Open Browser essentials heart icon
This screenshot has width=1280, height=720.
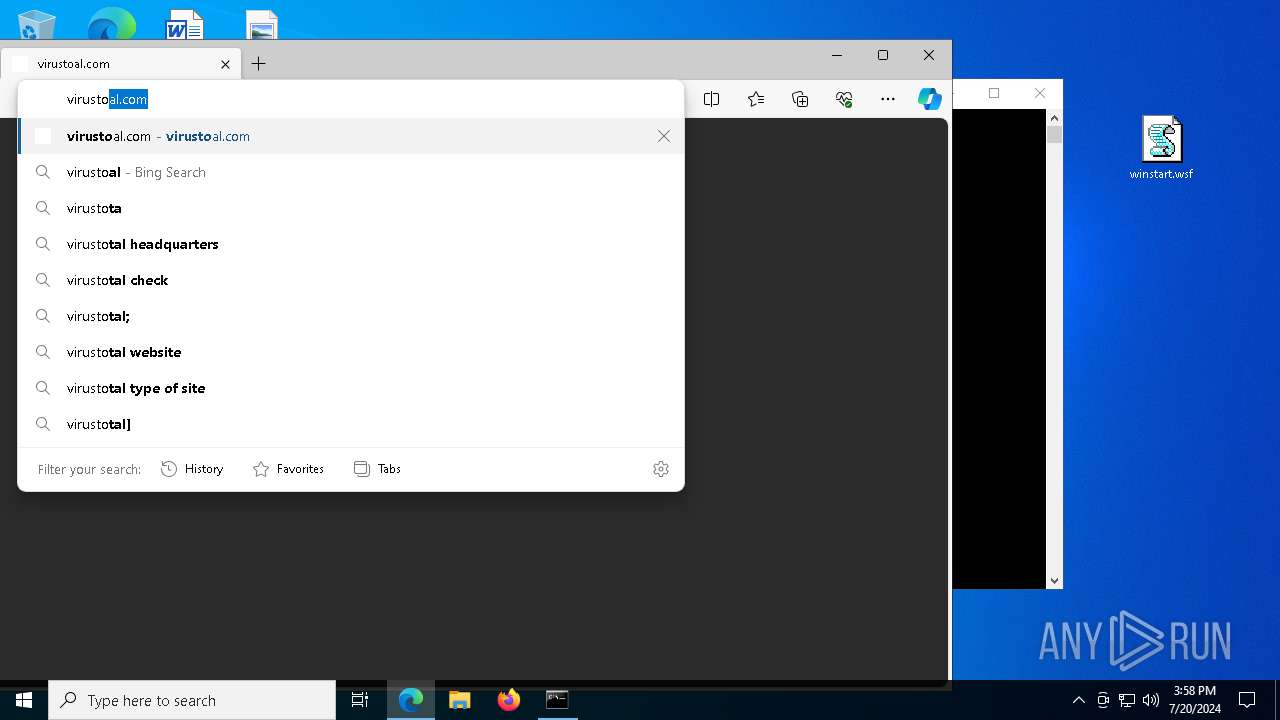click(844, 99)
